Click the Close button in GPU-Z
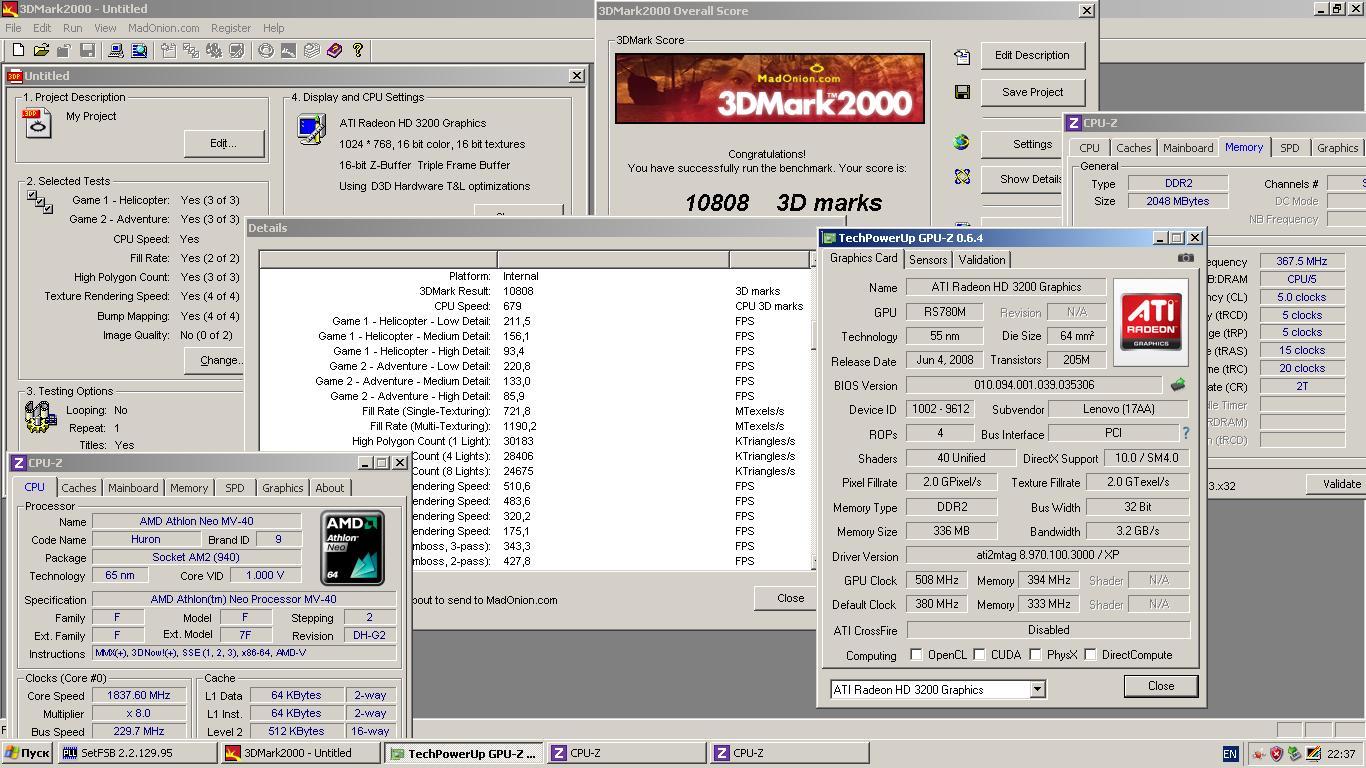1366x768 pixels. click(x=1161, y=686)
